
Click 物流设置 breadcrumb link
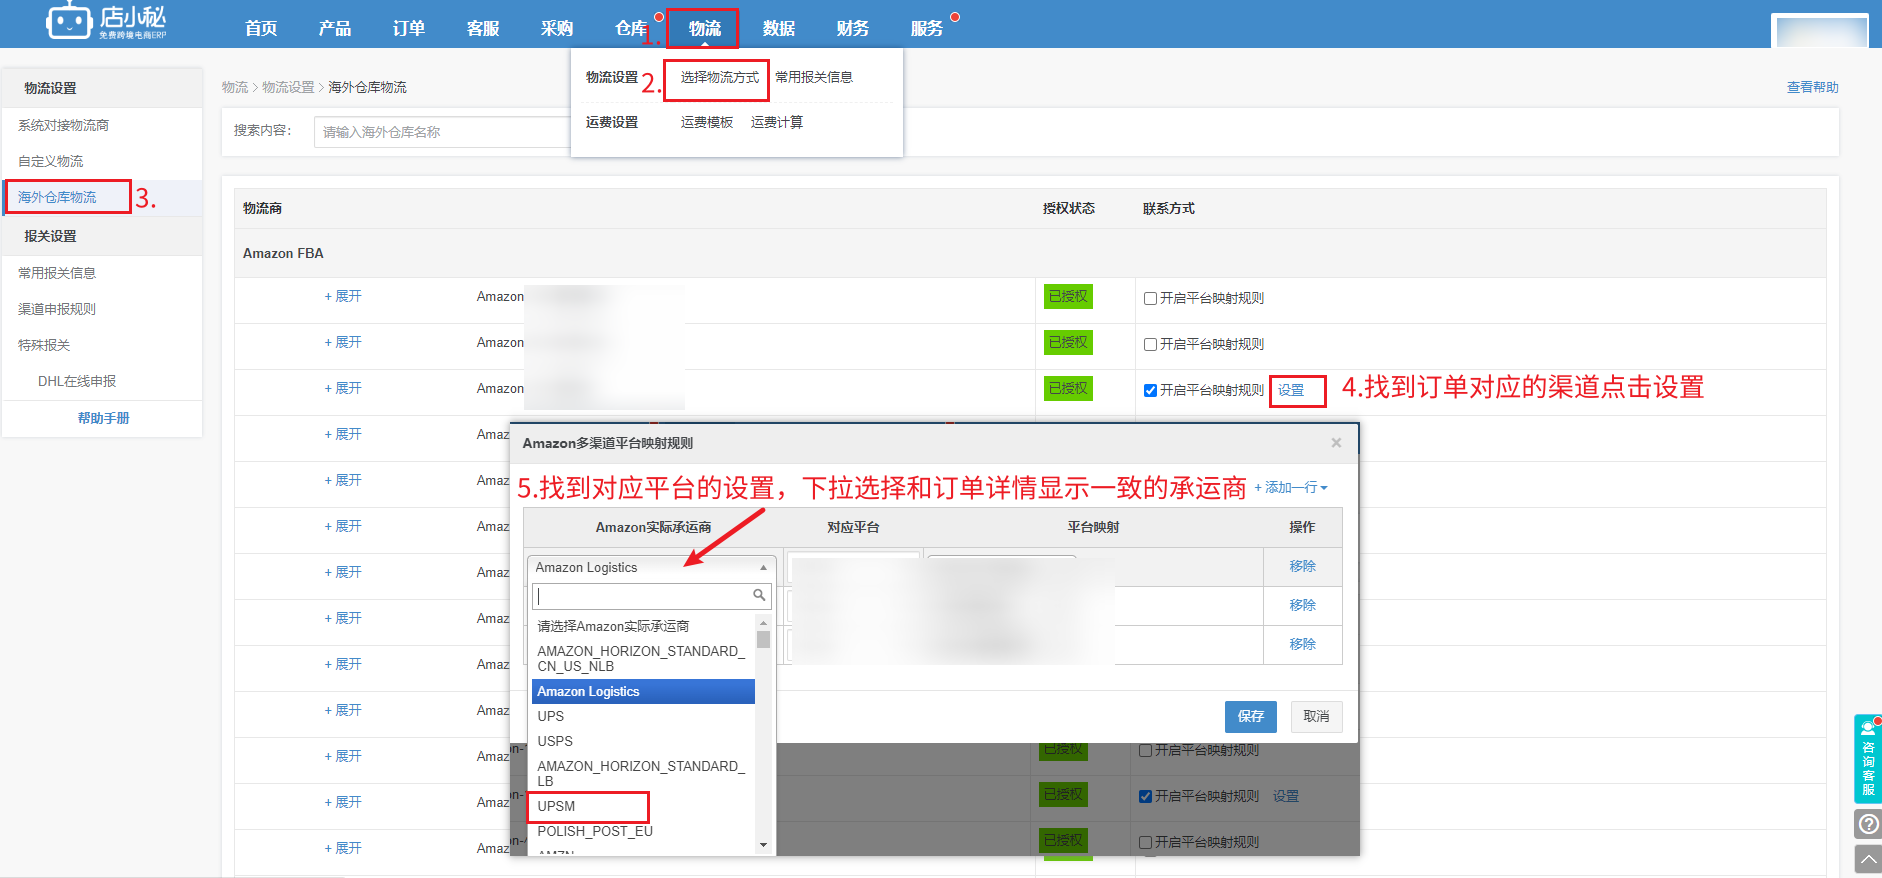(x=288, y=87)
